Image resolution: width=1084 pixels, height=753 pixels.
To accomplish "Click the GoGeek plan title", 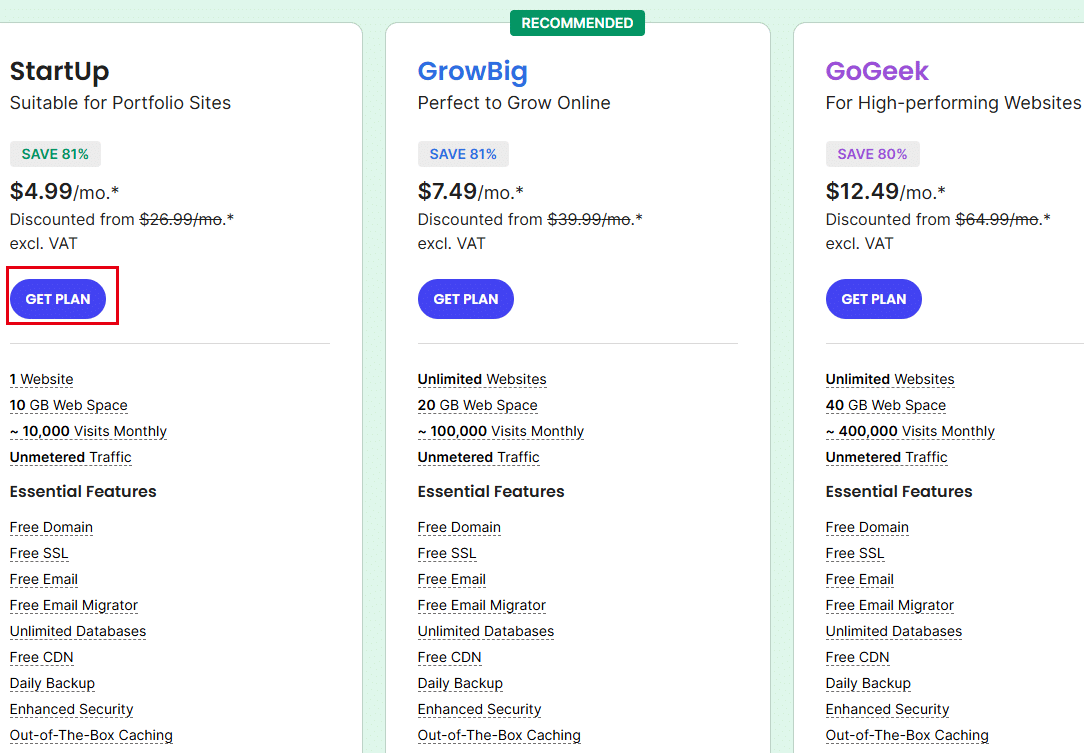I will tap(877, 71).
